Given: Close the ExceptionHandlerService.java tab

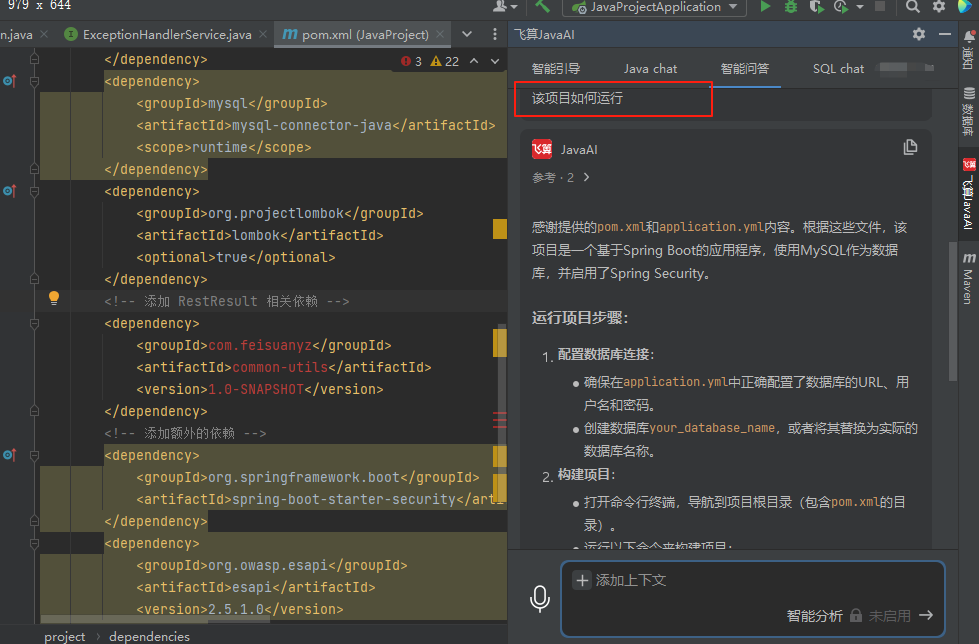Looking at the screenshot, I should 263,34.
